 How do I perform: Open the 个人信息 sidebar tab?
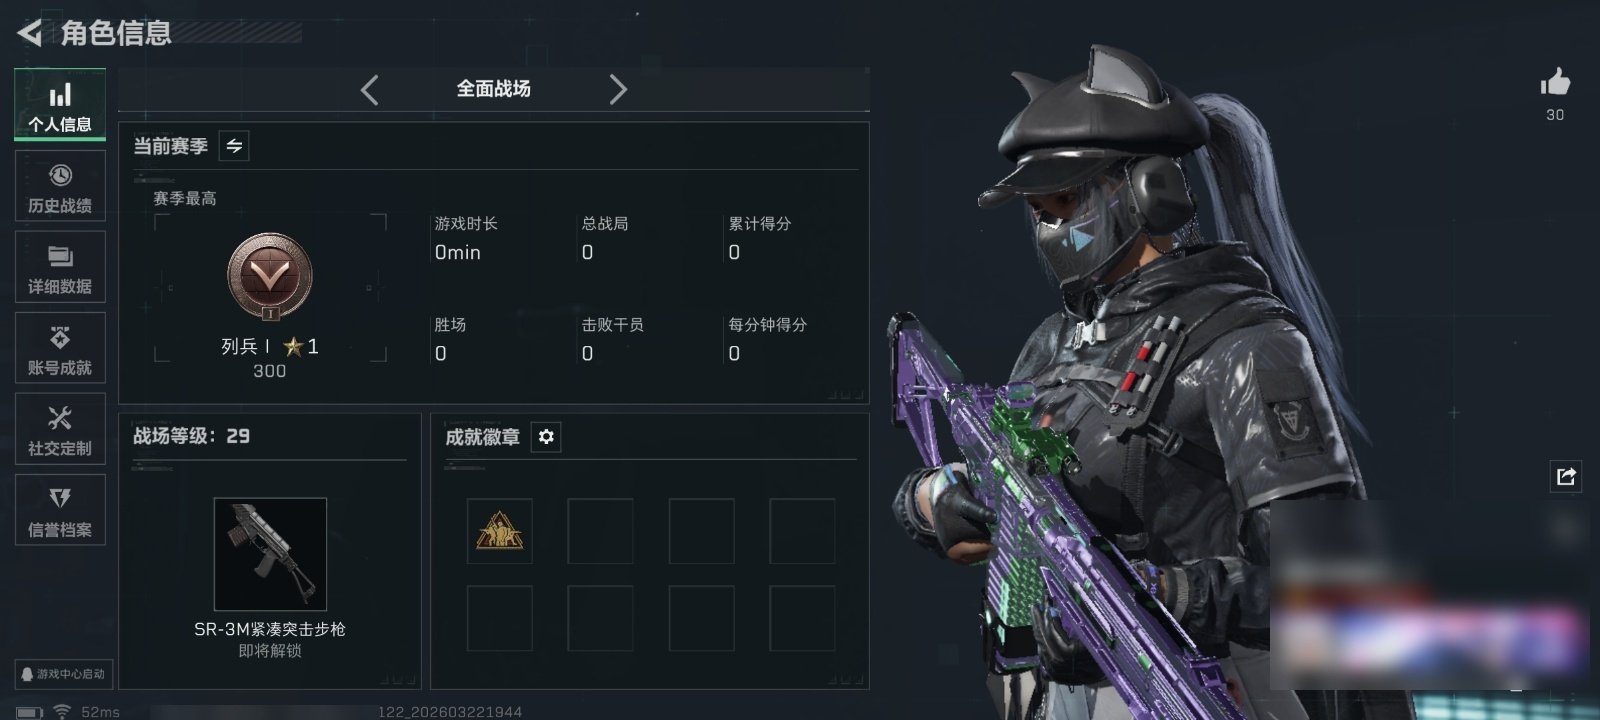pyautogui.click(x=60, y=105)
